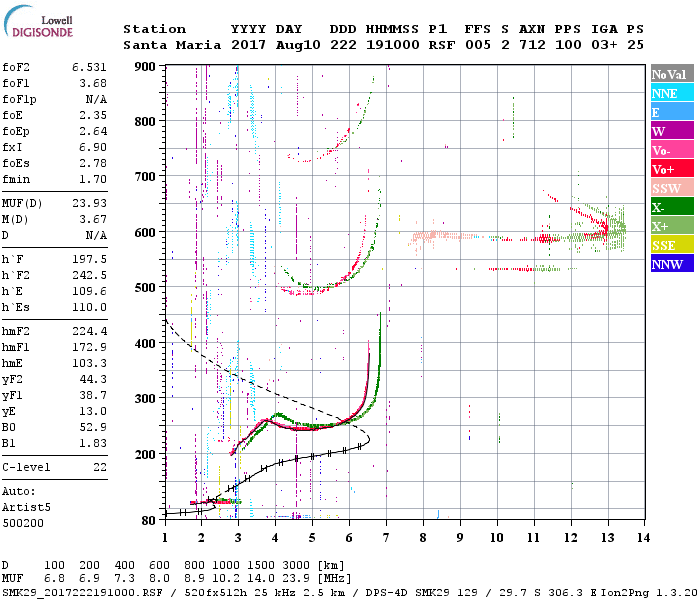Viewport: 700px width, 600px height.
Task: Click the fxI value 6.90
Action: coord(93,147)
